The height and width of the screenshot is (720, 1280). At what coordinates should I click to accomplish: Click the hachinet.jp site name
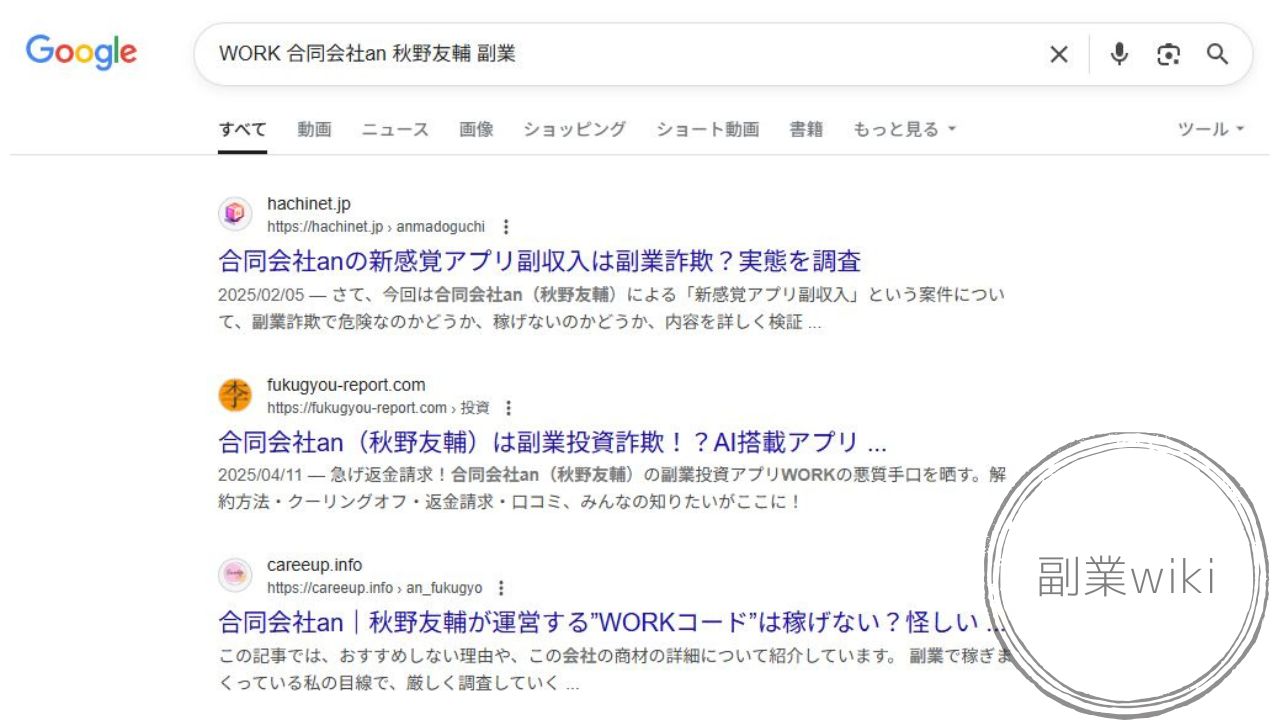tap(309, 204)
